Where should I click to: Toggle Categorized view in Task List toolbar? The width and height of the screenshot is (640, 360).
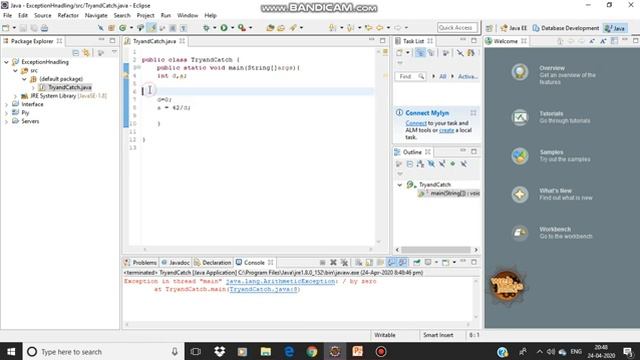[x=420, y=53]
